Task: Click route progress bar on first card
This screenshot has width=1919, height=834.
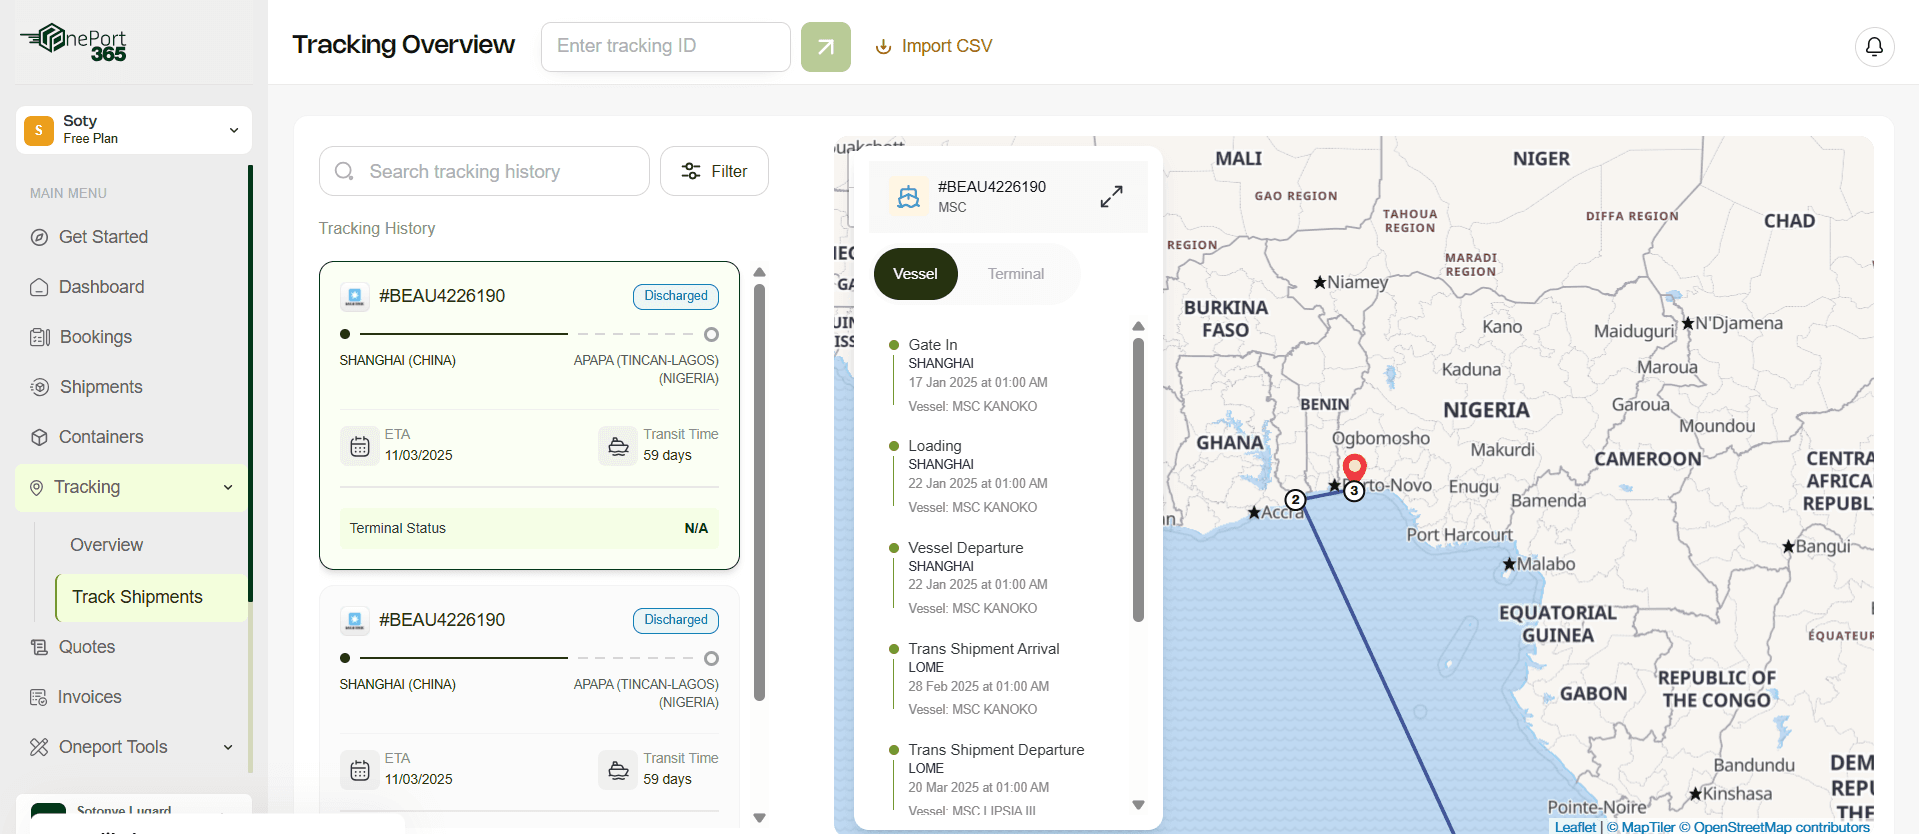Action: (529, 334)
